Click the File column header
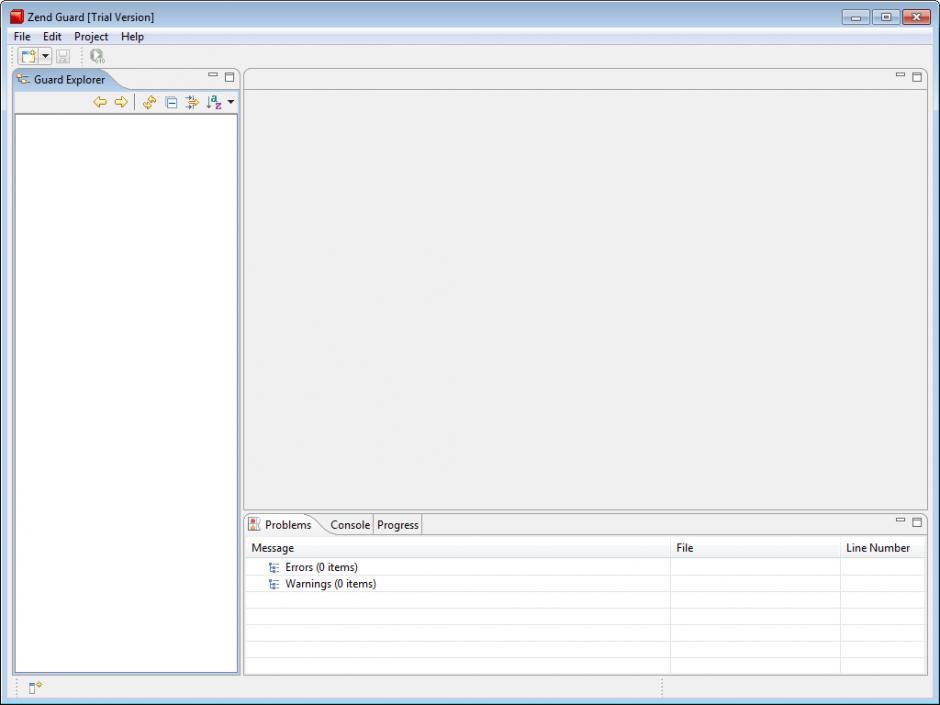The height and width of the screenshot is (705, 940). point(755,548)
